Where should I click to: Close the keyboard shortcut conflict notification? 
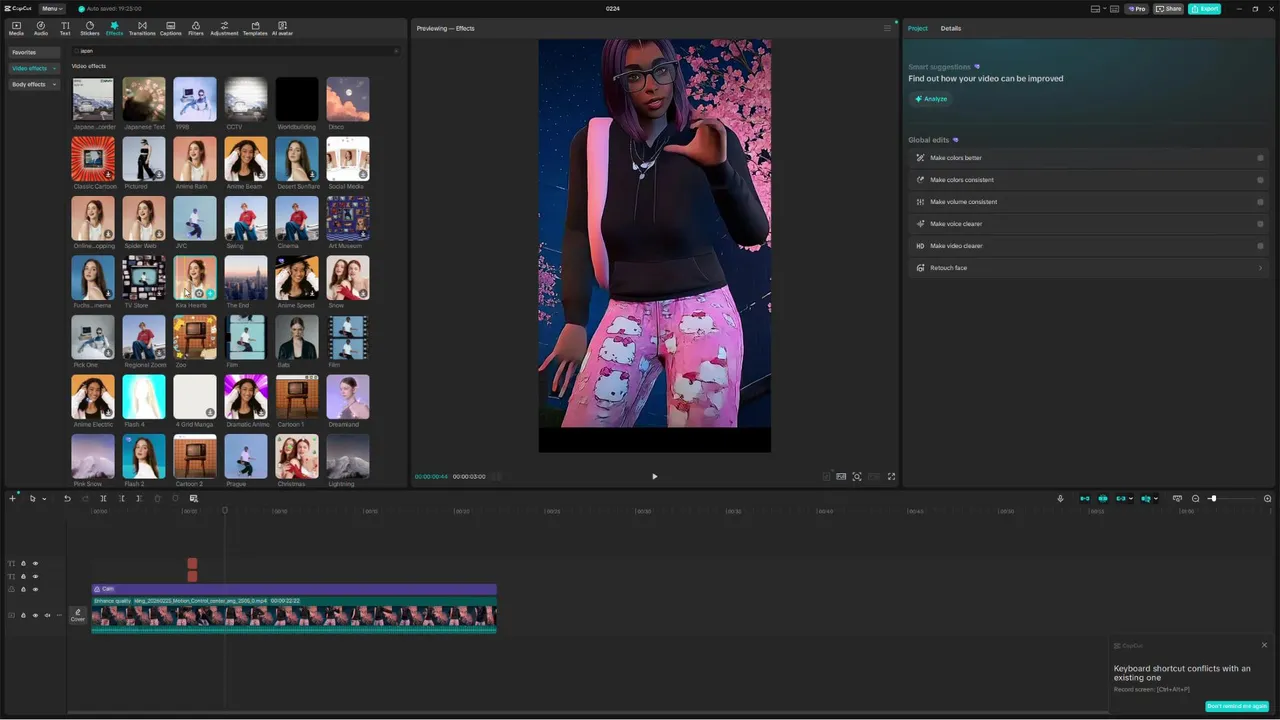pos(1264,645)
